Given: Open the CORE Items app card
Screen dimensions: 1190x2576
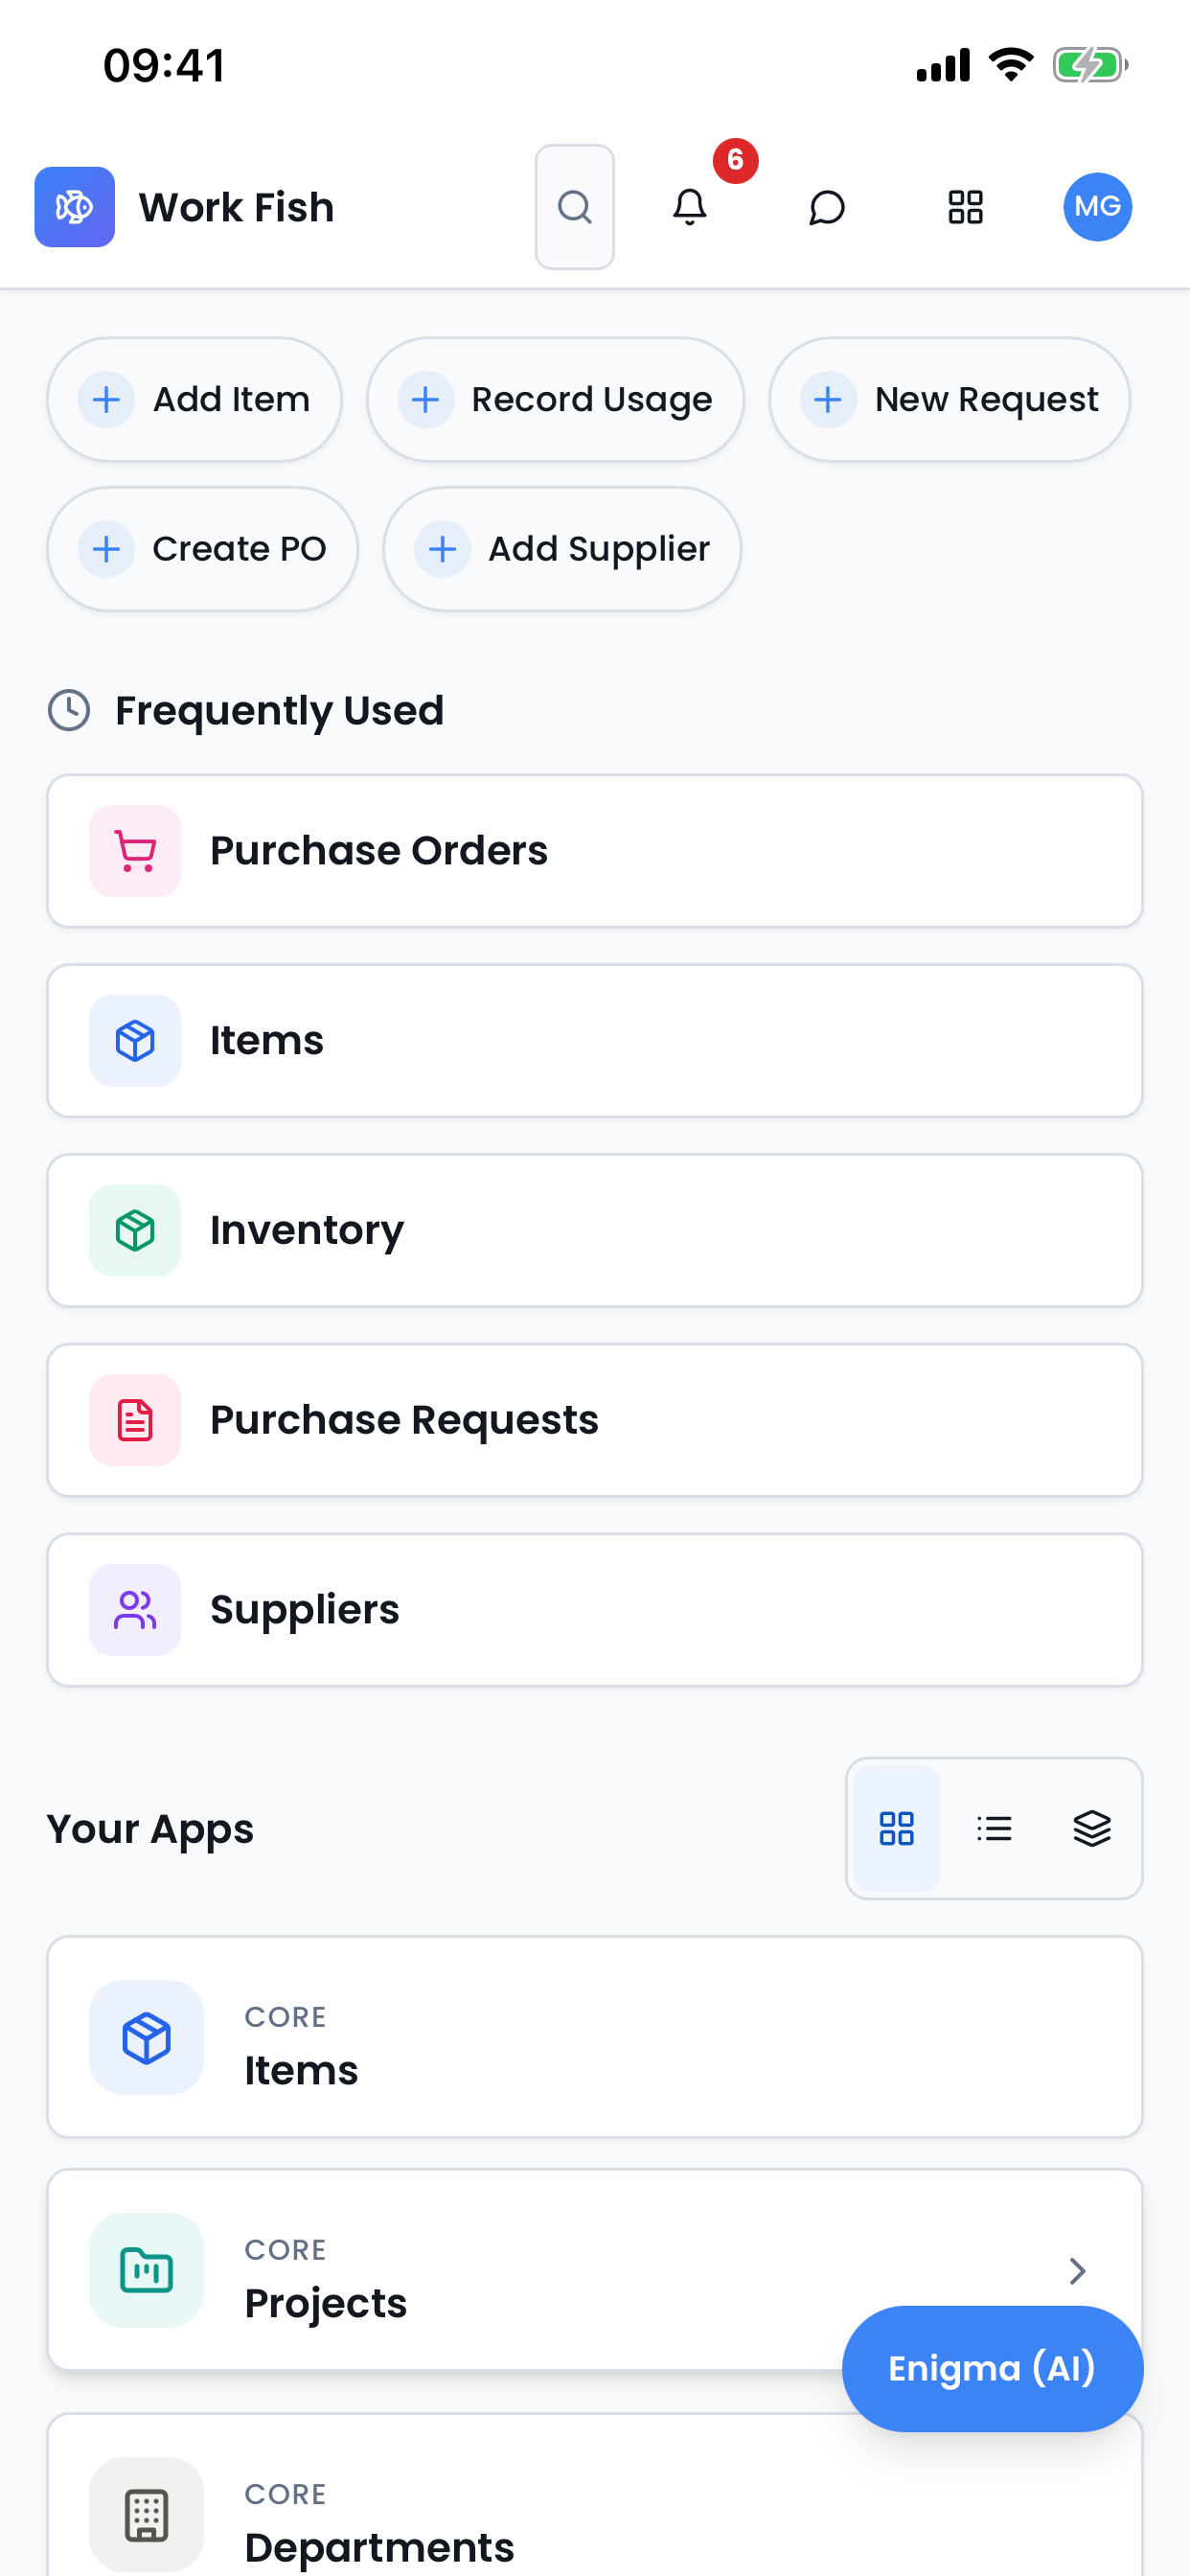Looking at the screenshot, I should [595, 2037].
